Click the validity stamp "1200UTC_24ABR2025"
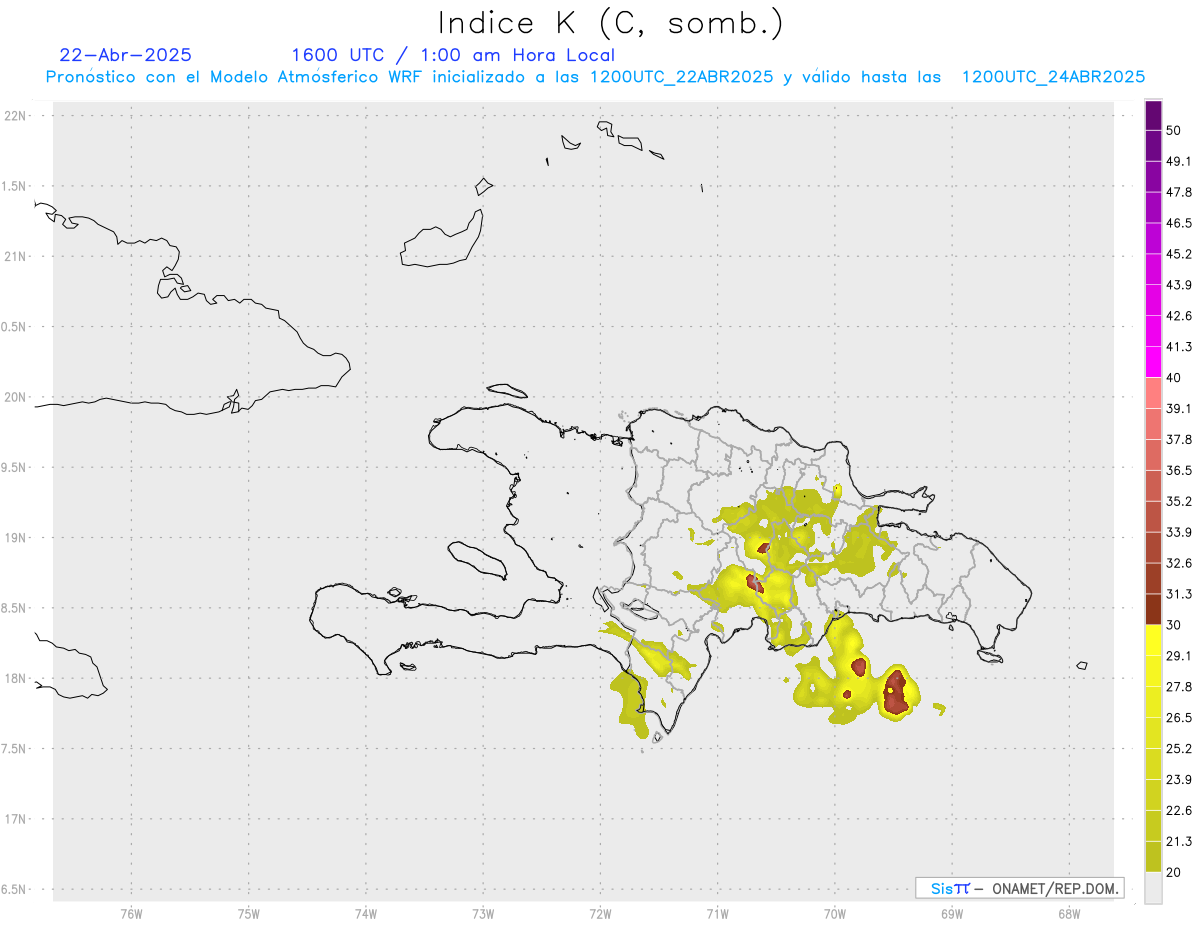This screenshot has width=1200, height=927. pyautogui.click(x=1053, y=77)
